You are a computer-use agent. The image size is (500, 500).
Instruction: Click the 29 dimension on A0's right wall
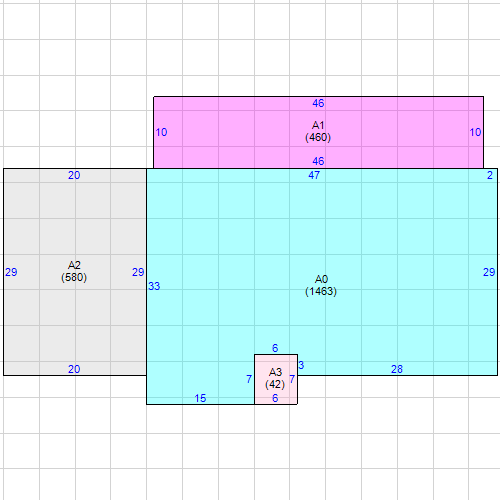coord(489,272)
